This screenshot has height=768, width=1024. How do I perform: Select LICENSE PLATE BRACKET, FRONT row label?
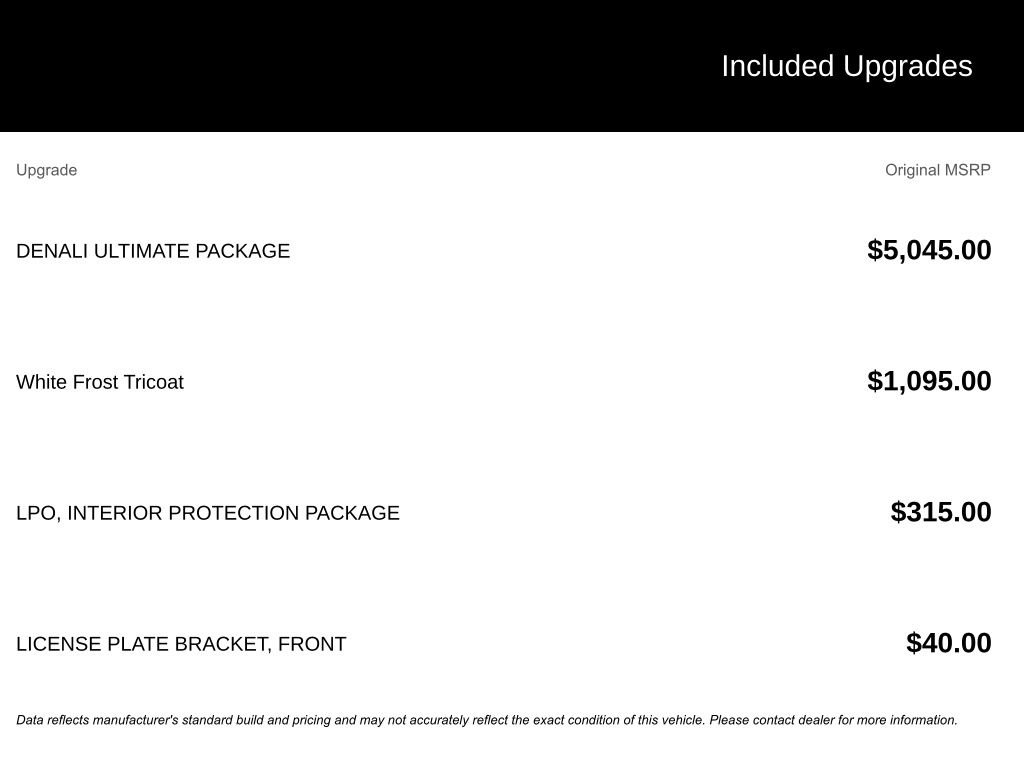pyautogui.click(x=181, y=644)
